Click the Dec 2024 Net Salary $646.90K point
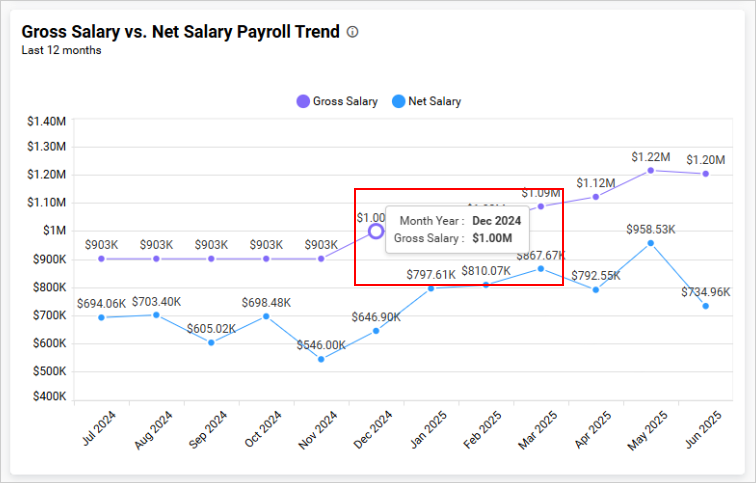This screenshot has height=483, width=756. coord(376,331)
